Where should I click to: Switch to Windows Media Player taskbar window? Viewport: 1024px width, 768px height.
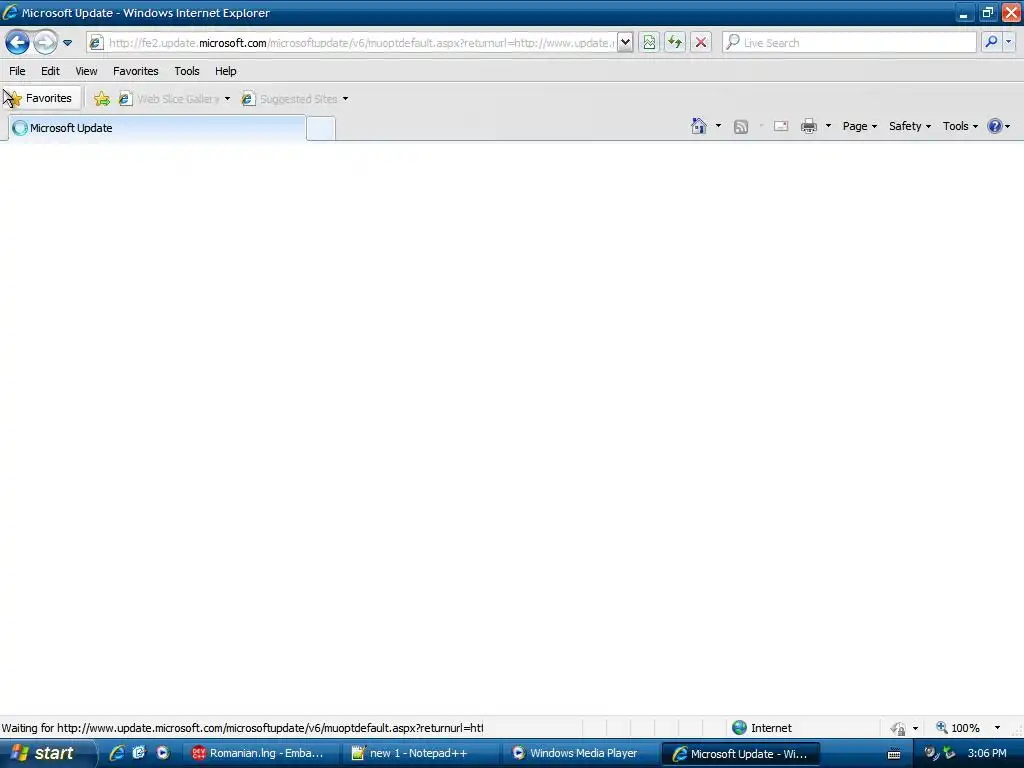point(581,754)
